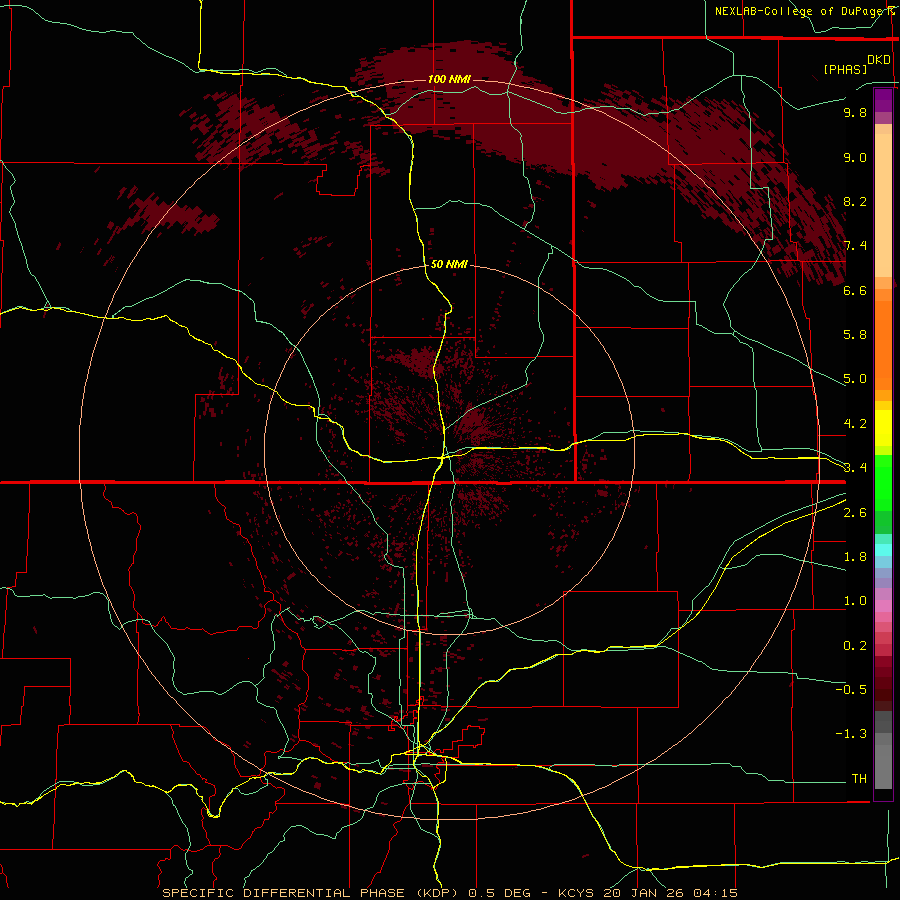Click the [PHAS] units label
Viewport: 900px width, 900px height.
[x=845, y=69]
